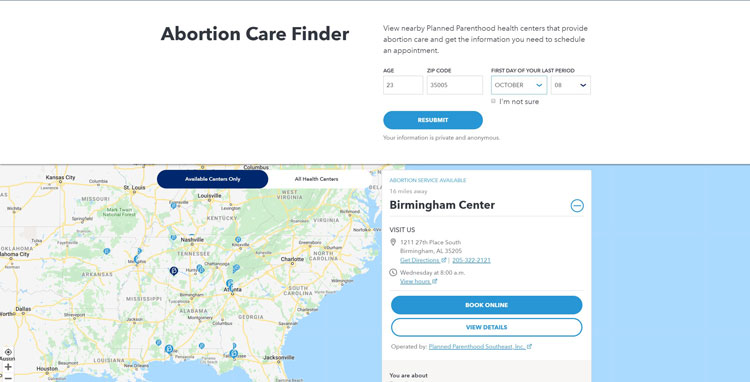
Task: Select the dark navy selected map pin
Action: (x=174, y=271)
